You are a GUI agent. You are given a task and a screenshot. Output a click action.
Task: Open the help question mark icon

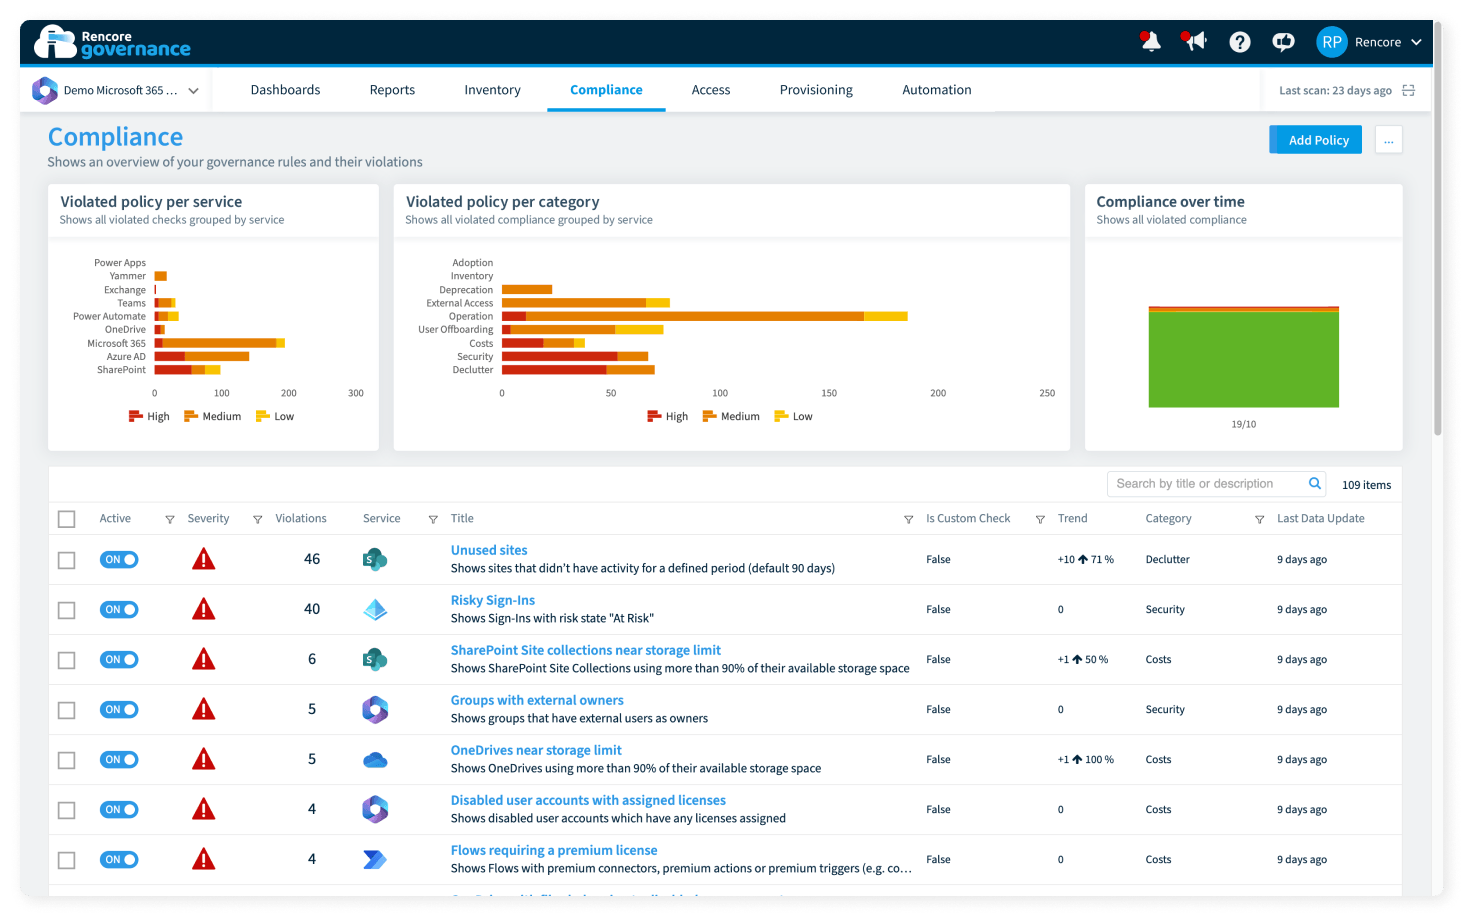click(1240, 42)
